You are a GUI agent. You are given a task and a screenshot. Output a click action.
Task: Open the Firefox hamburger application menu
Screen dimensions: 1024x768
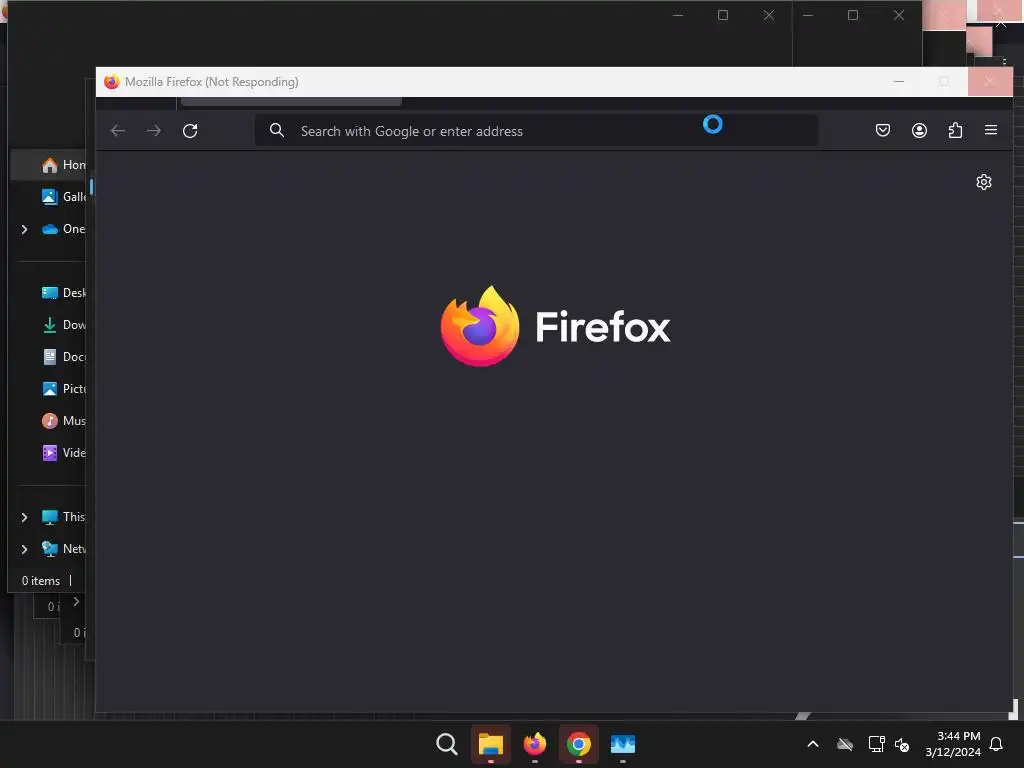coord(991,130)
